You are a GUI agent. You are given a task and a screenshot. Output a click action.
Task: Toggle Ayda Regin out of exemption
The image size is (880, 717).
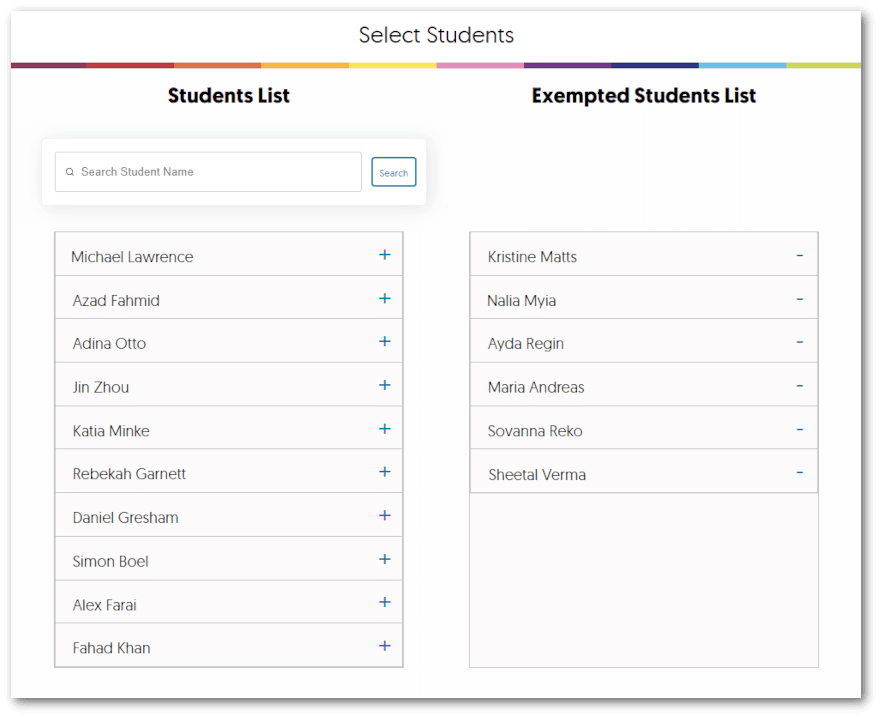point(799,342)
